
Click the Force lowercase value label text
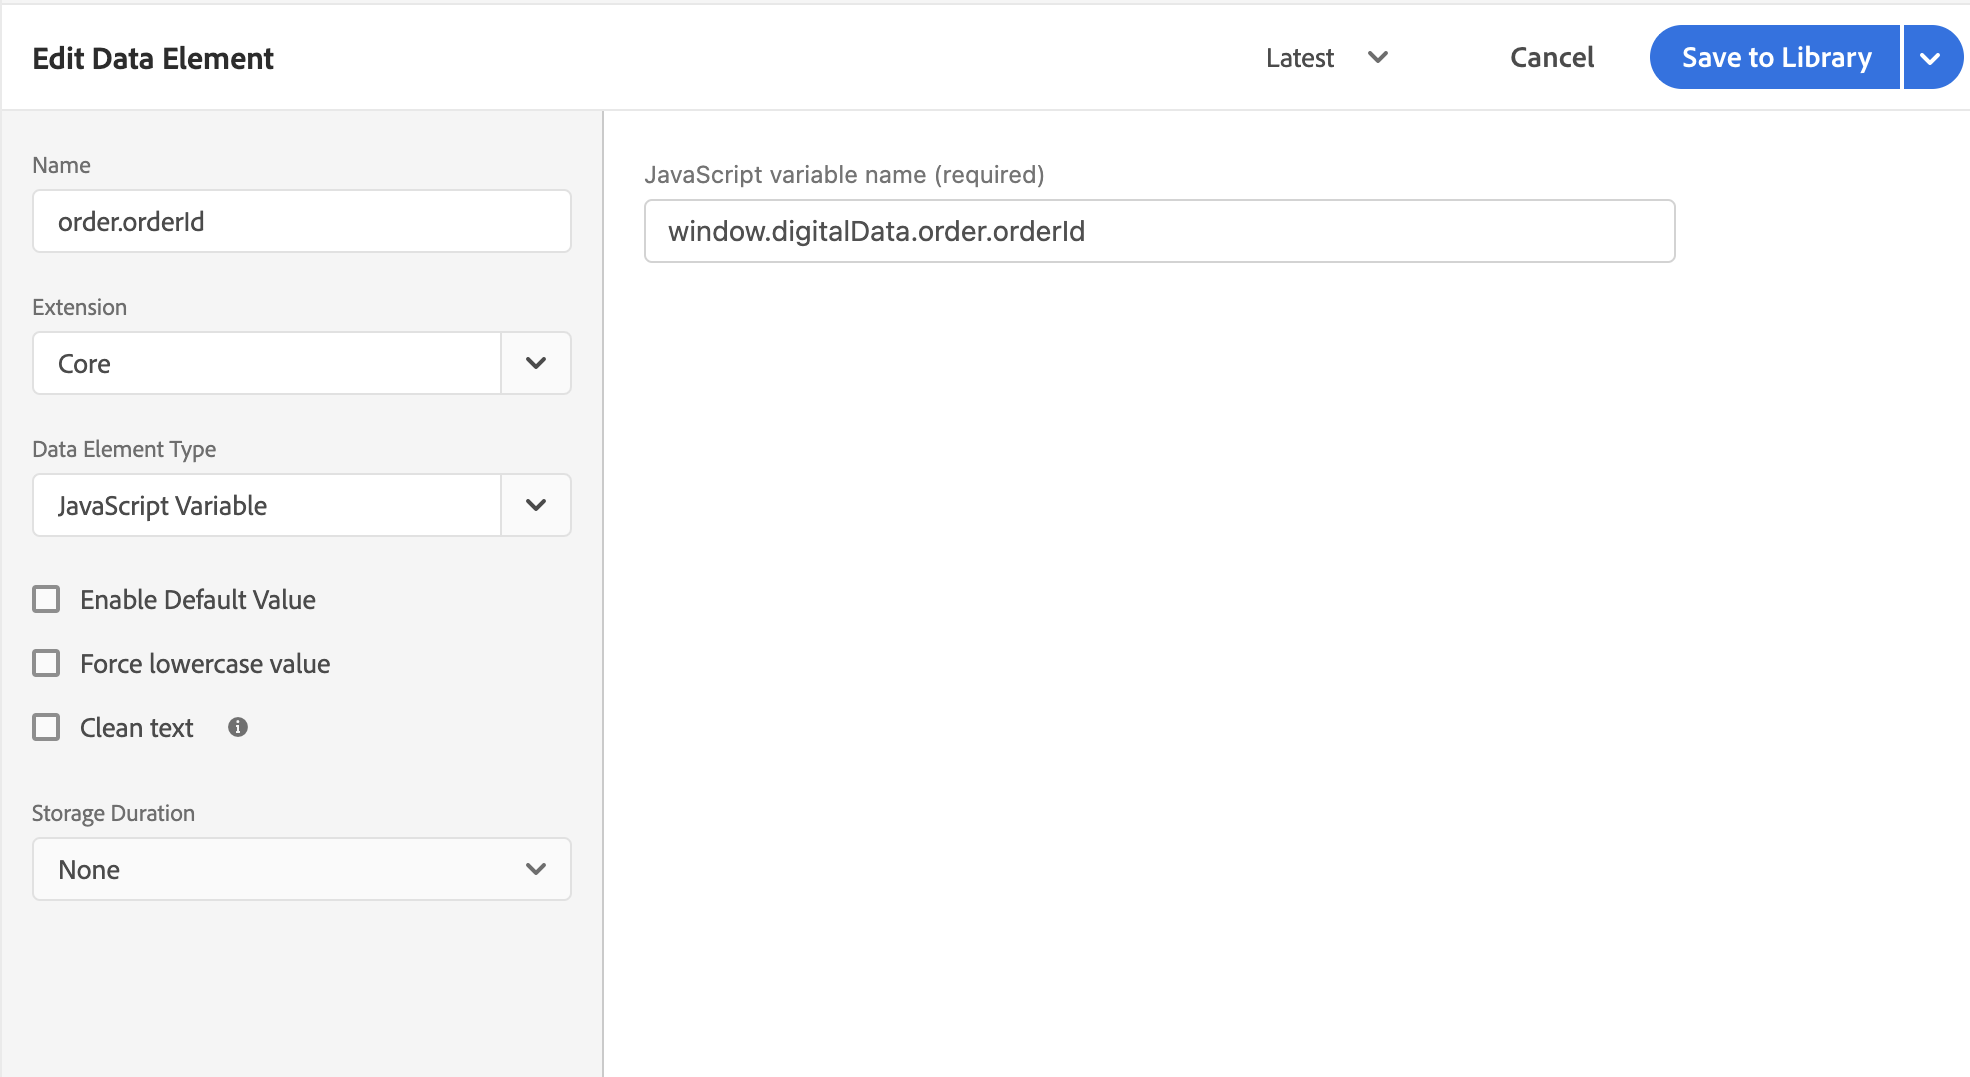205,664
